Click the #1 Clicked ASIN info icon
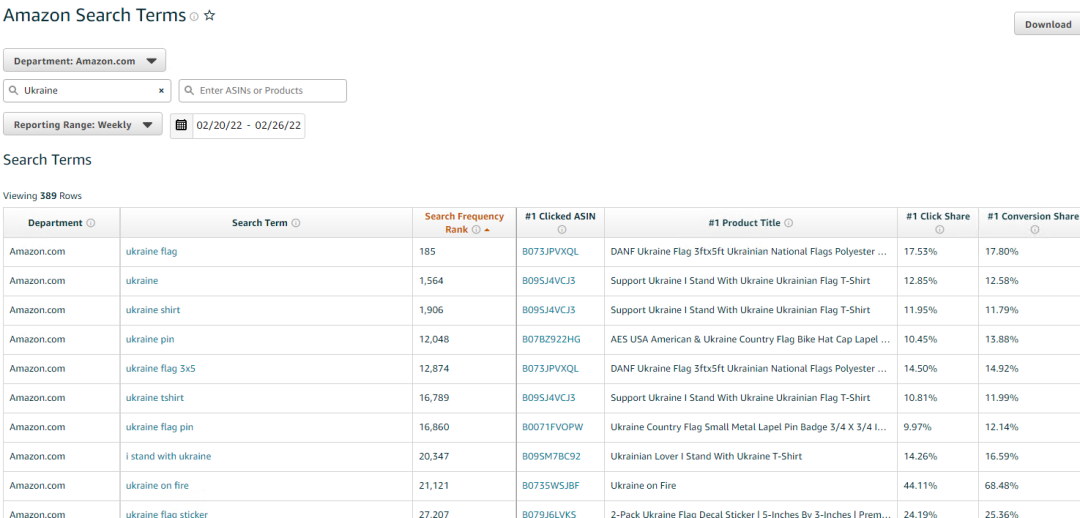The image size is (1080, 518). click(x=561, y=230)
